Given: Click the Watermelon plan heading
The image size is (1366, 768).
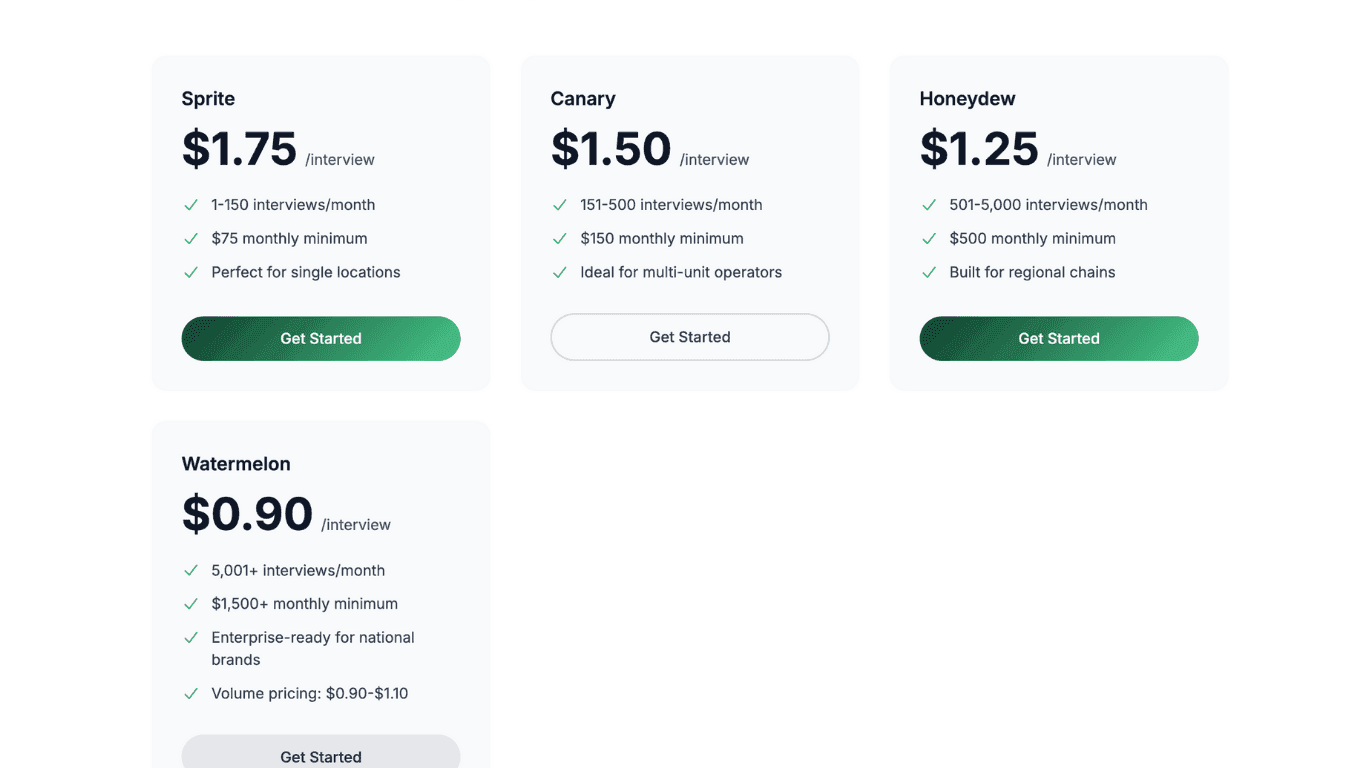Looking at the screenshot, I should 236,464.
